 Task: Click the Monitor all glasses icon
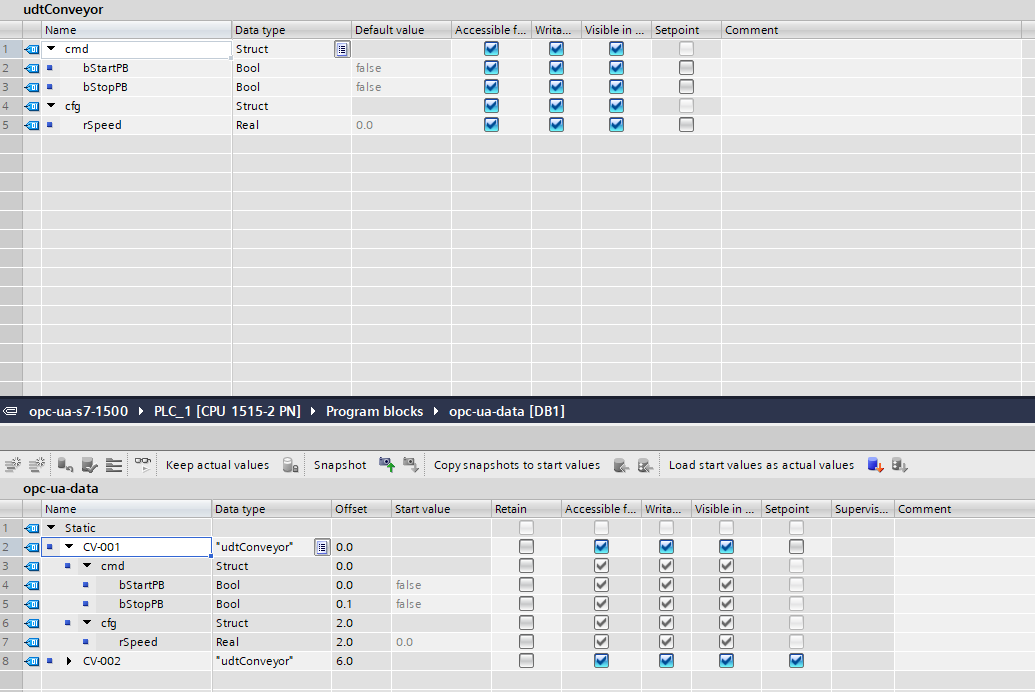point(143,464)
